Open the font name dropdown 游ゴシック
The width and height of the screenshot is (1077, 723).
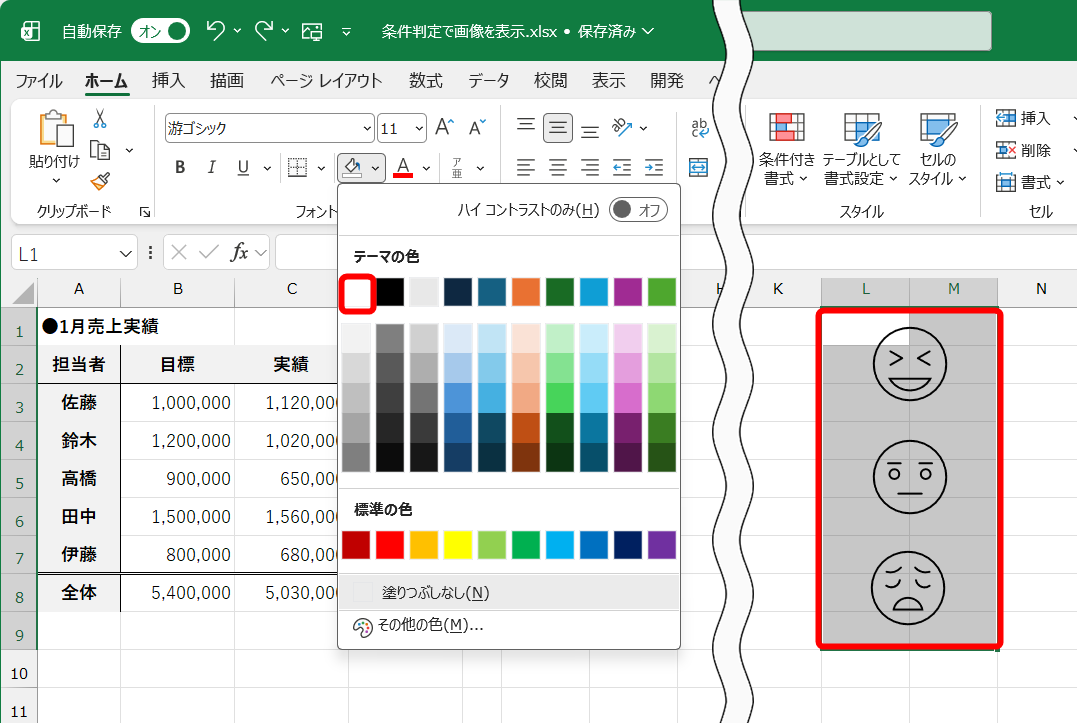[x=367, y=128]
